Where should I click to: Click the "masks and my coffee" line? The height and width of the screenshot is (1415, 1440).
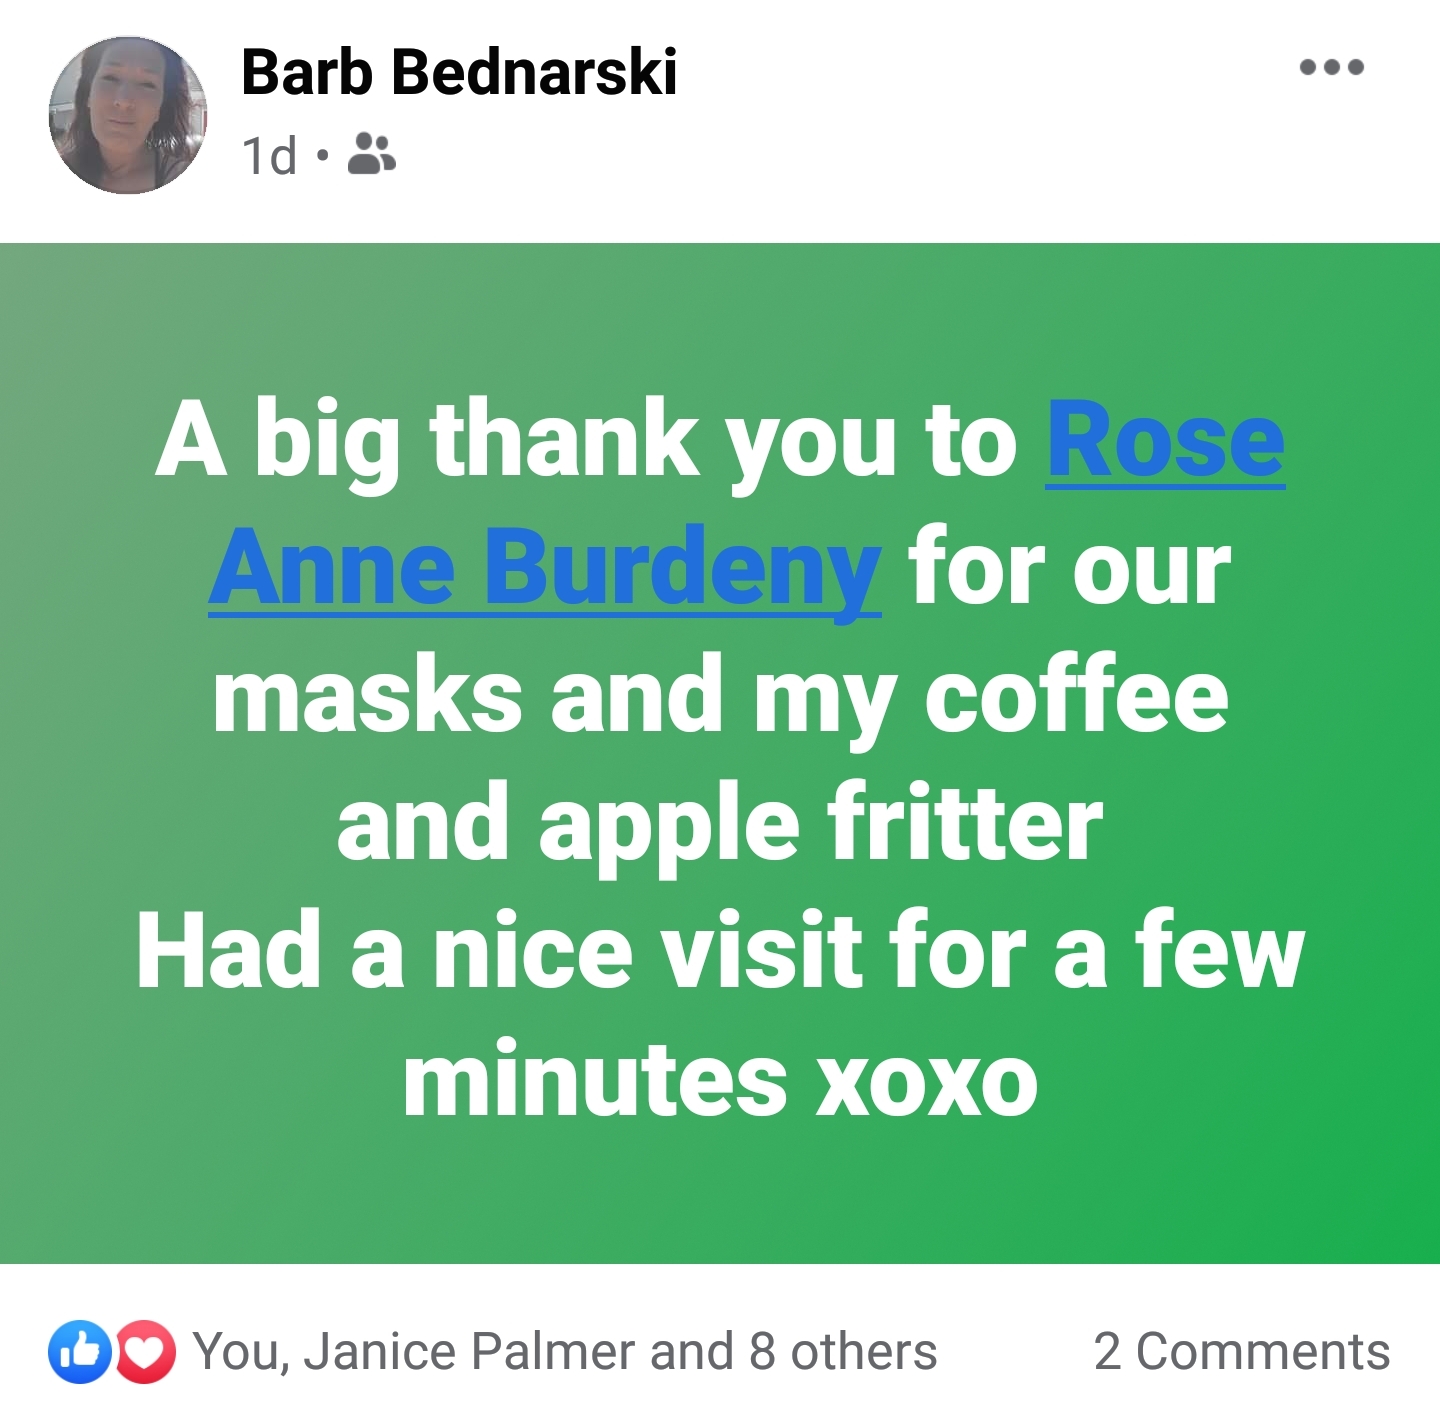pos(720,697)
